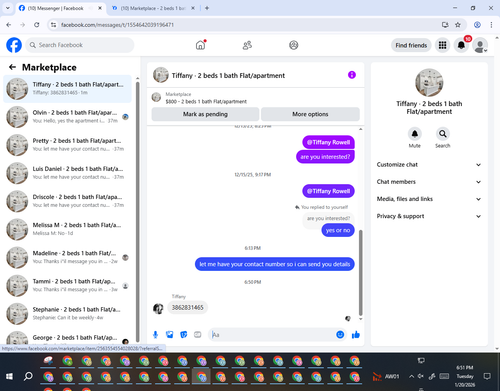
Task: Open conversation information purple icon
Action: point(352,75)
